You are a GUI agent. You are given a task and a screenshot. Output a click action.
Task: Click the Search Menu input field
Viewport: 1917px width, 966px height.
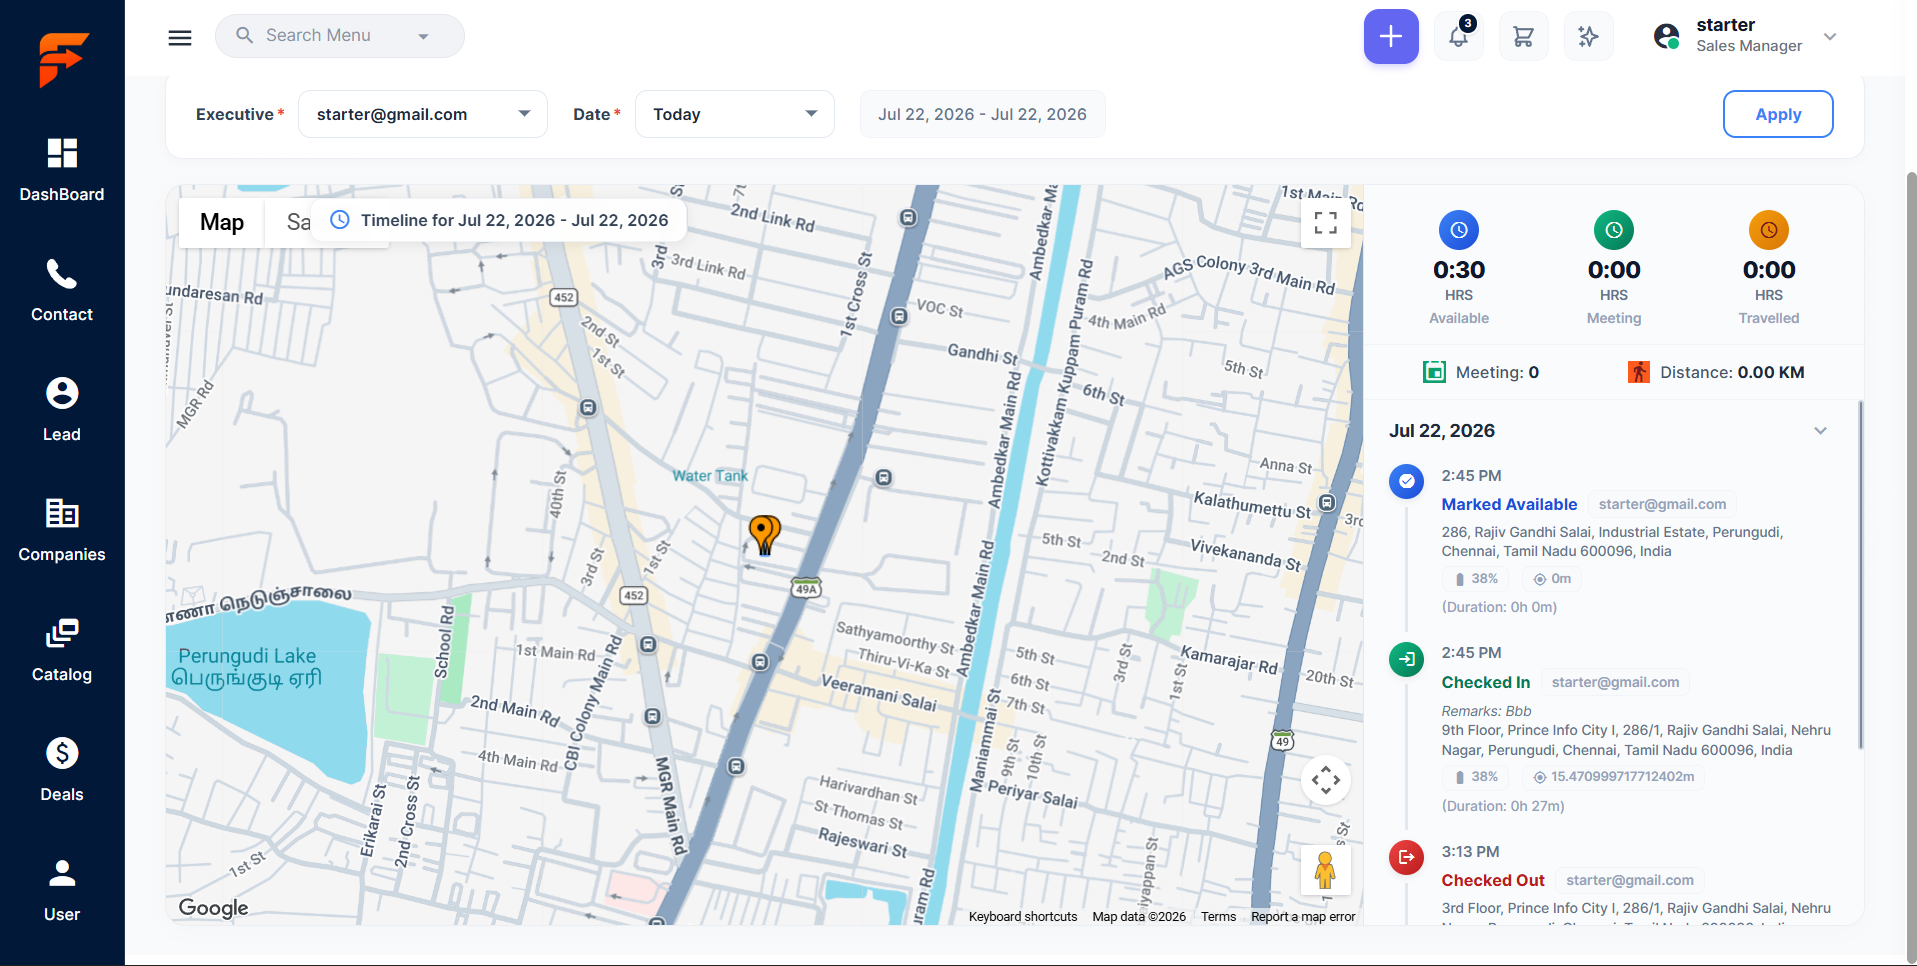point(340,36)
